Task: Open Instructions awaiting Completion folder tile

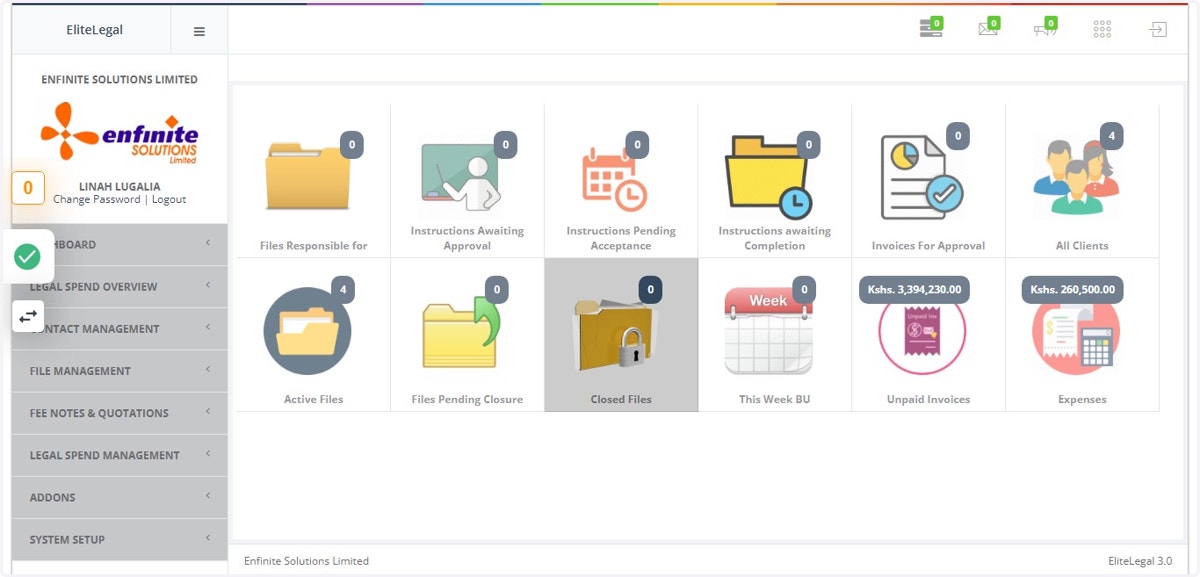Action: [x=775, y=181]
